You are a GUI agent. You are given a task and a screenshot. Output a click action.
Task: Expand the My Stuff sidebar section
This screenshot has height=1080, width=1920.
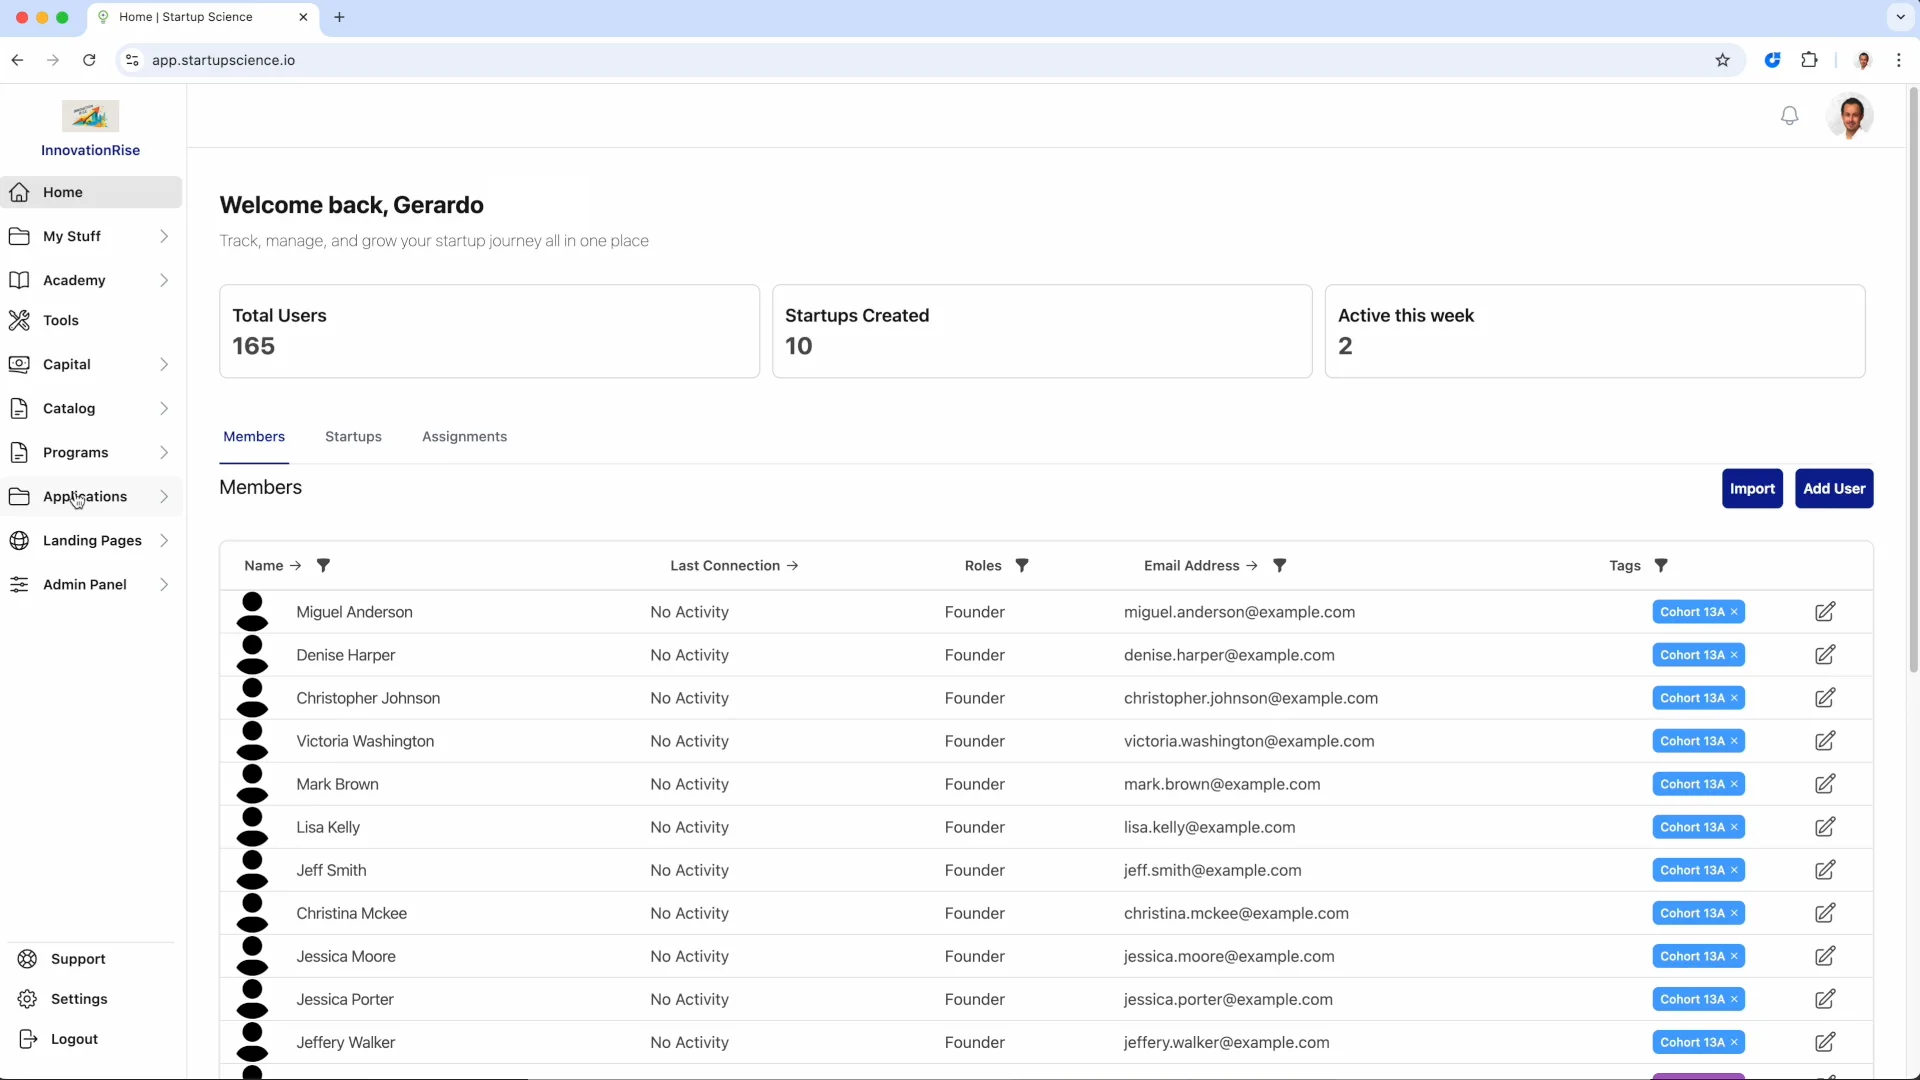pos(165,236)
